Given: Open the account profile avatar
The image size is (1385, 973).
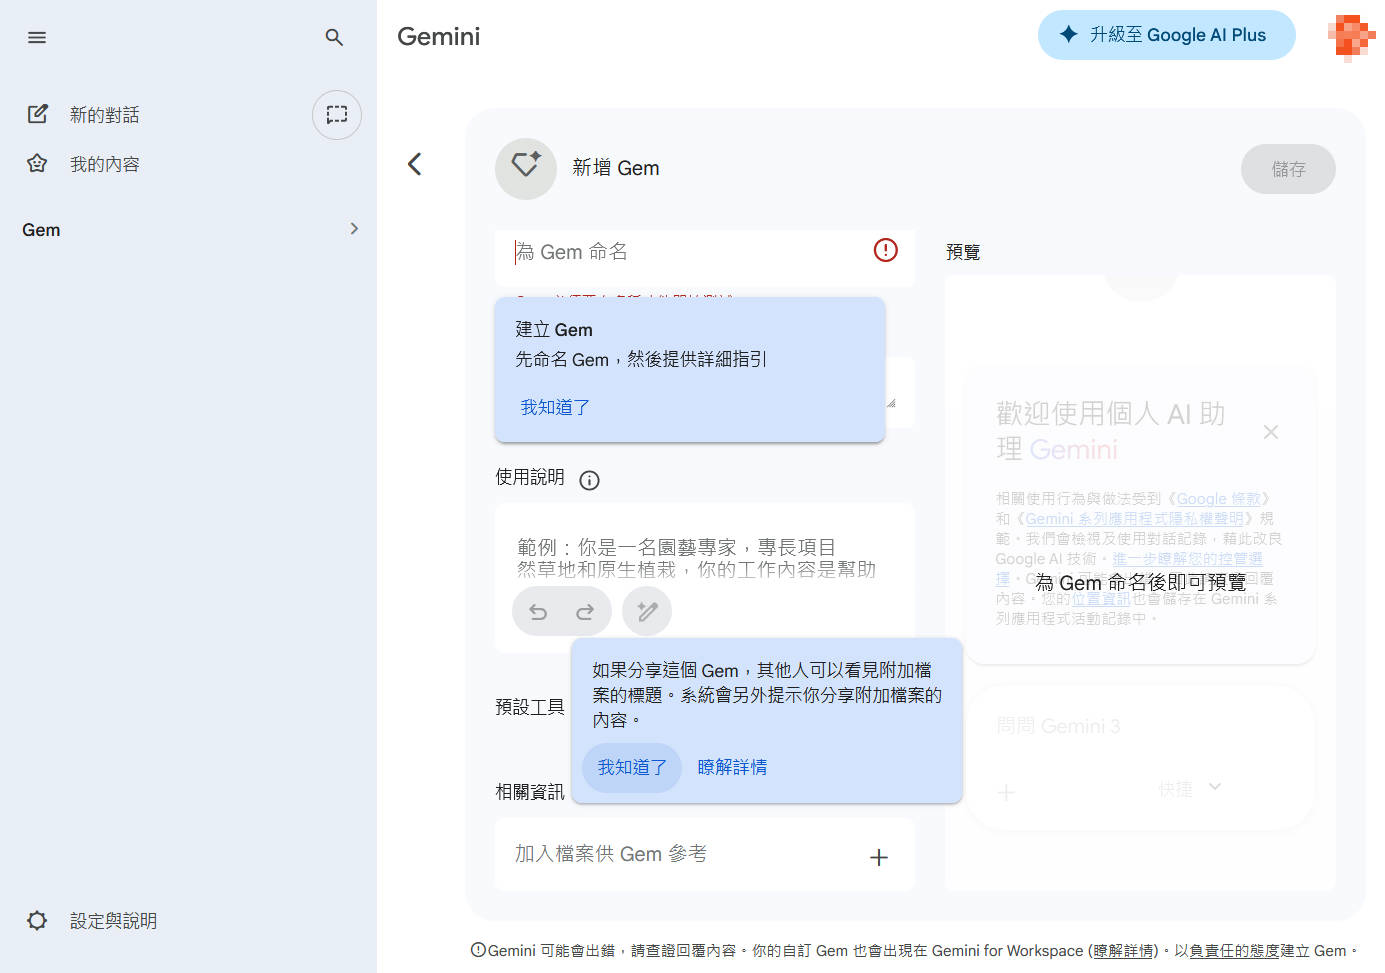Looking at the screenshot, I should (1351, 37).
